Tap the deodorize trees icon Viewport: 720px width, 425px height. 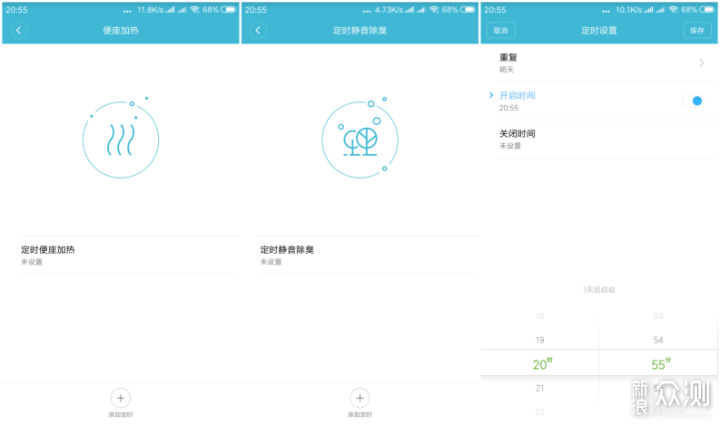point(360,140)
